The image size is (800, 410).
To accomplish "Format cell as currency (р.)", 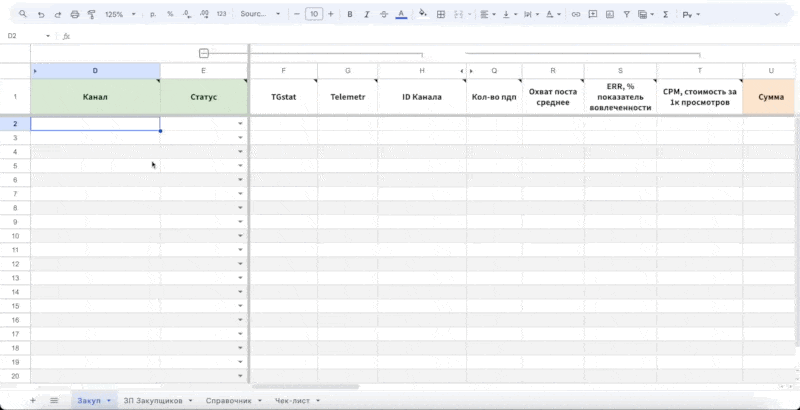I will [153, 14].
